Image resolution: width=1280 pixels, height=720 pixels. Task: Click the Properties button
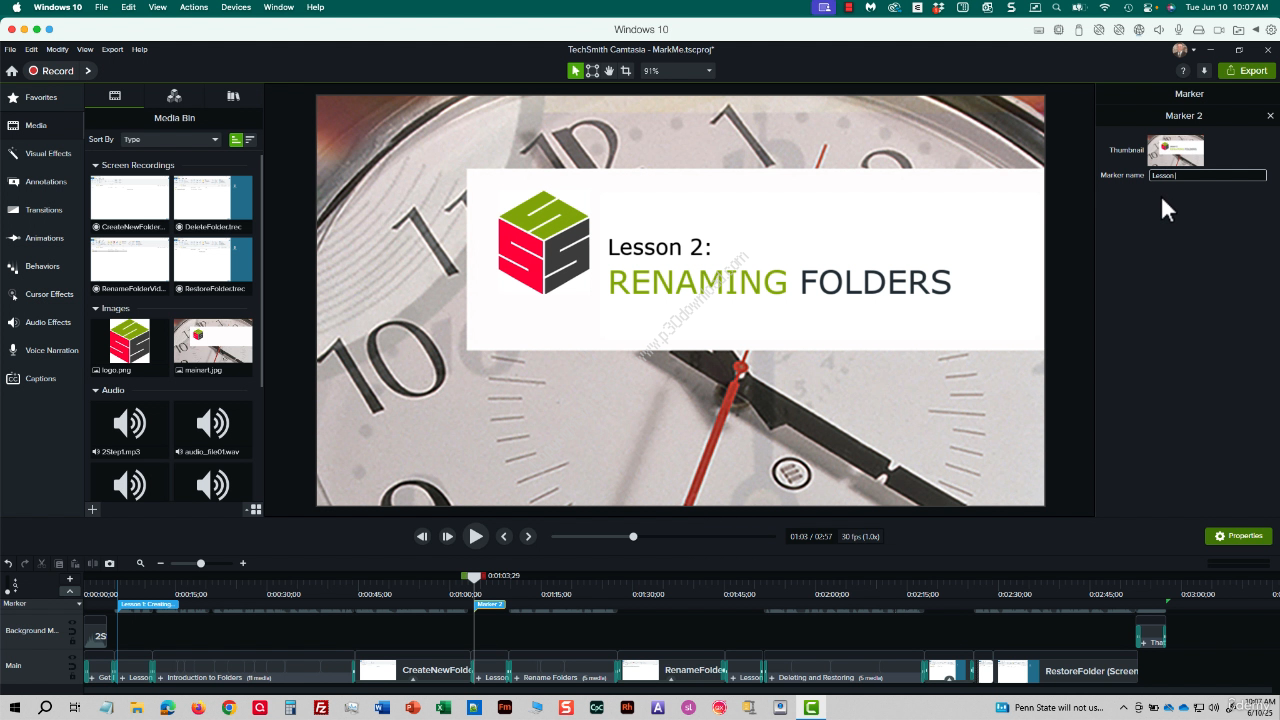click(x=1238, y=536)
